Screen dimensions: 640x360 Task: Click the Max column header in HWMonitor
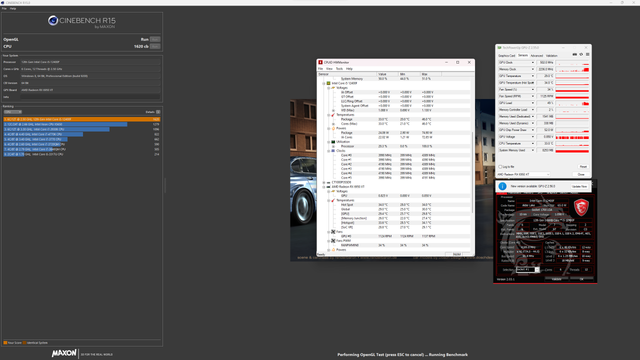(x=430, y=74)
